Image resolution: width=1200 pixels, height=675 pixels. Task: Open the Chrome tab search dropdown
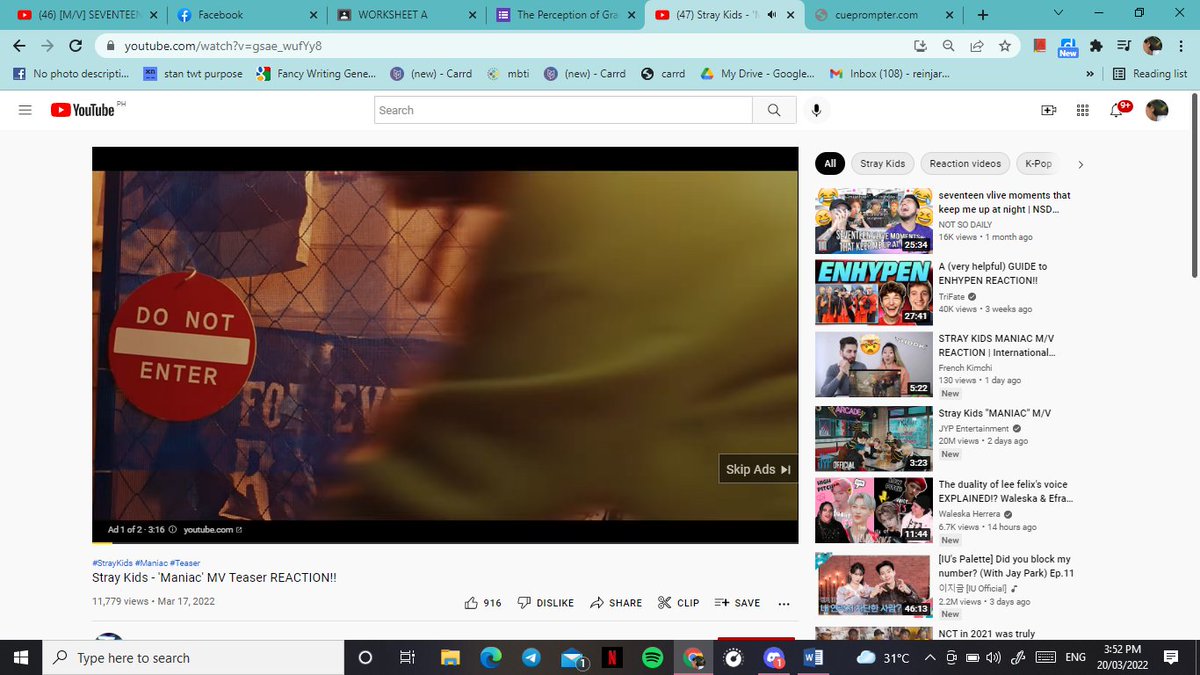1059,13
